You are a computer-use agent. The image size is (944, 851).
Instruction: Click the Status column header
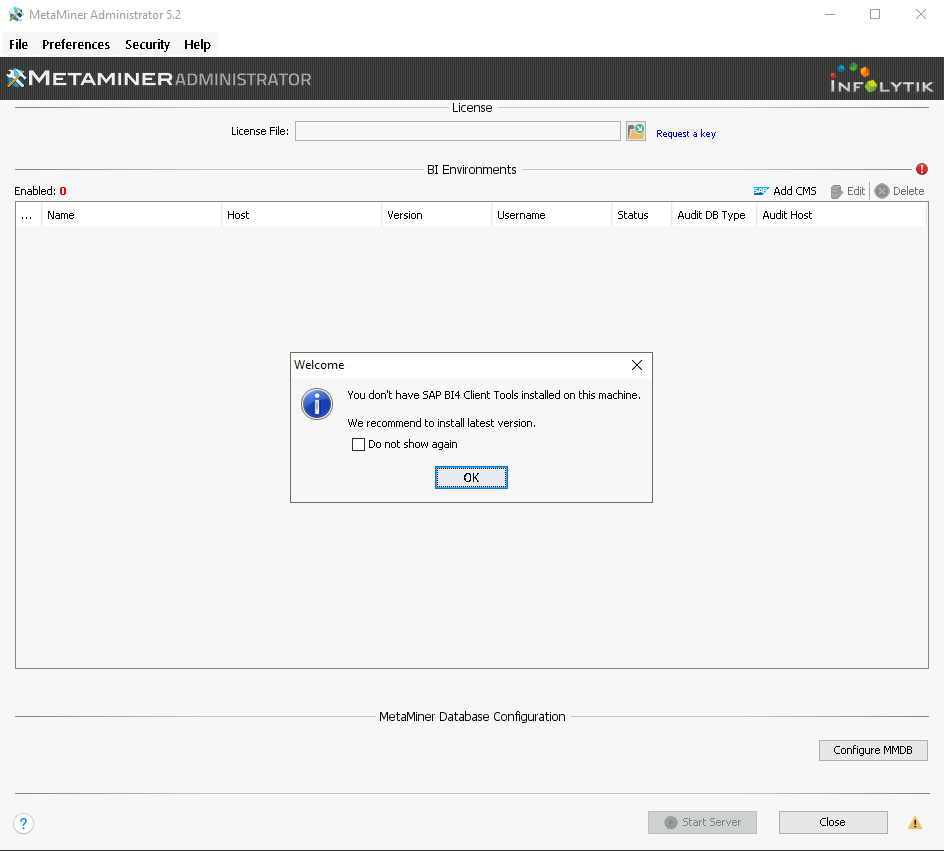(642, 215)
